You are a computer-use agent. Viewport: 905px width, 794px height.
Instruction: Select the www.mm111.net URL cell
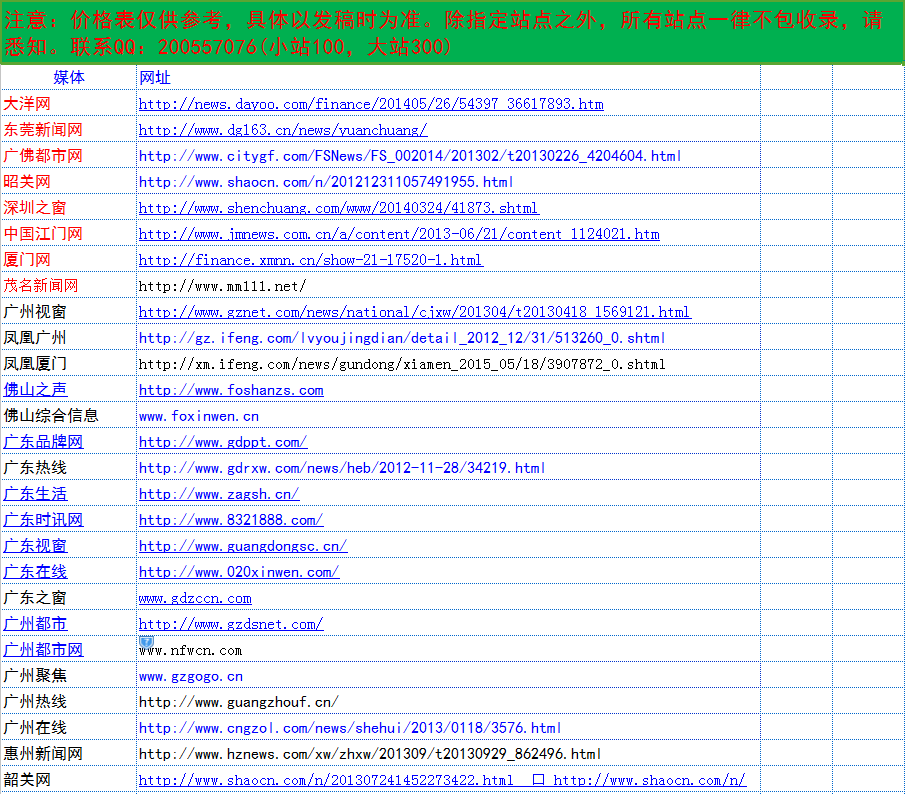(448, 285)
